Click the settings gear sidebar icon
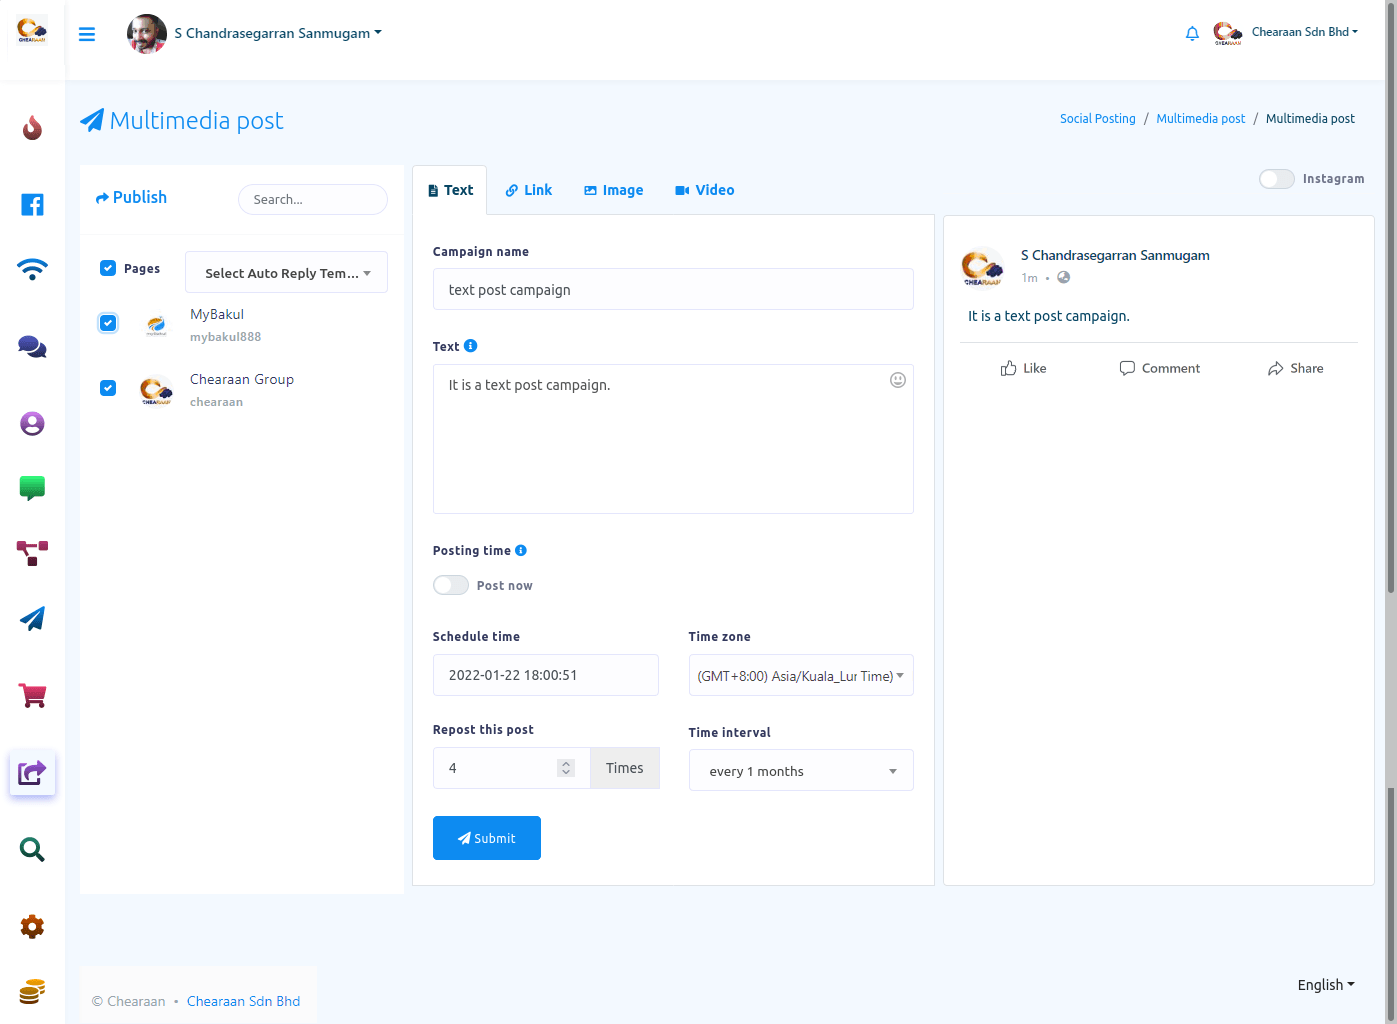 tap(32, 927)
